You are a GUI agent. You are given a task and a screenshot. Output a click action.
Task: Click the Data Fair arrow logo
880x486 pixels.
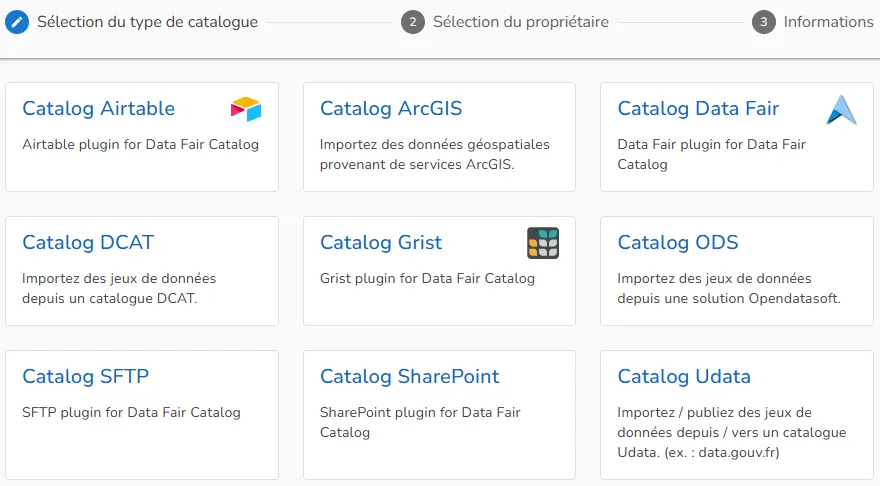pyautogui.click(x=841, y=110)
